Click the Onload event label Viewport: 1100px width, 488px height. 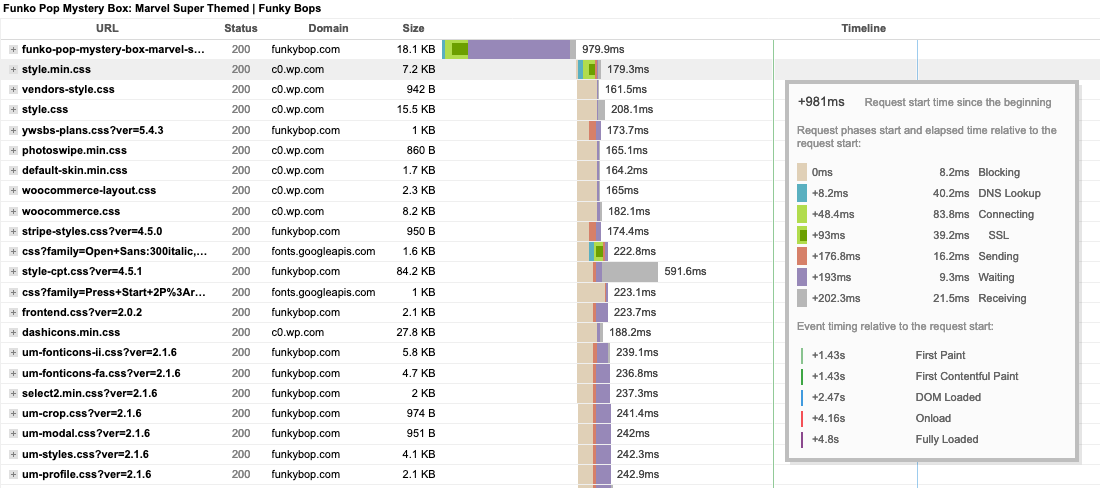point(933,419)
